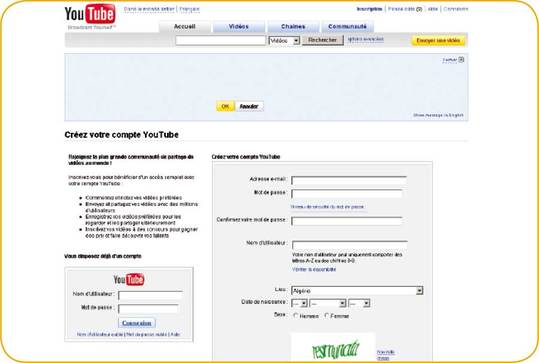The width and height of the screenshot is (539, 363).
Task: Click the Inscription link in the top-right header
Action: pyautogui.click(x=370, y=9)
